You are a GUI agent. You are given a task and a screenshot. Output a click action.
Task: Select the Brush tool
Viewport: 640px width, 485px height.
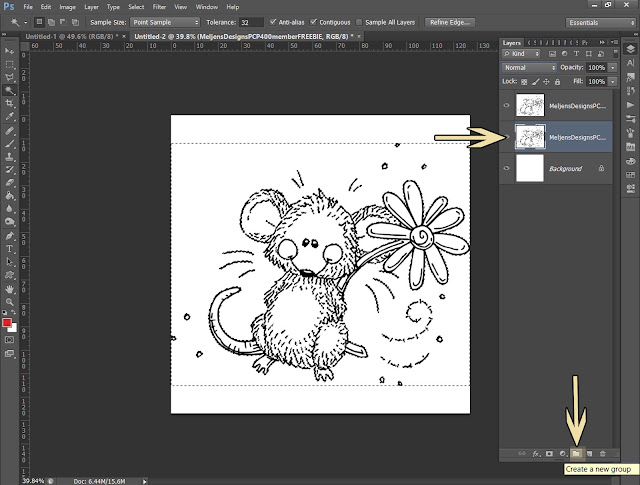tap(9, 144)
